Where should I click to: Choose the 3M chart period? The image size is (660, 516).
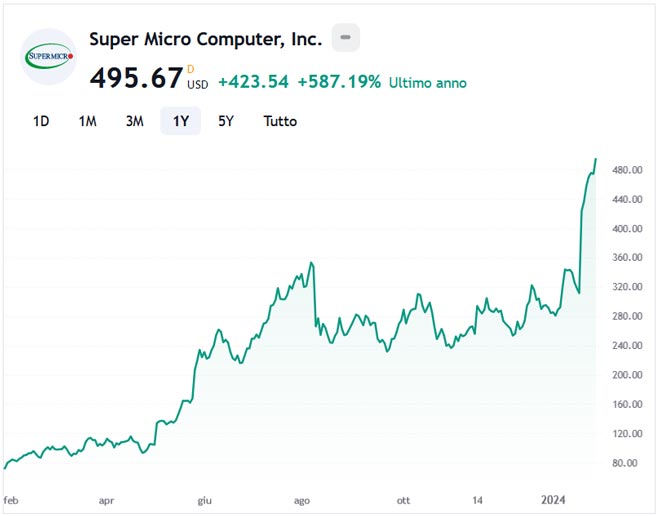coord(134,121)
